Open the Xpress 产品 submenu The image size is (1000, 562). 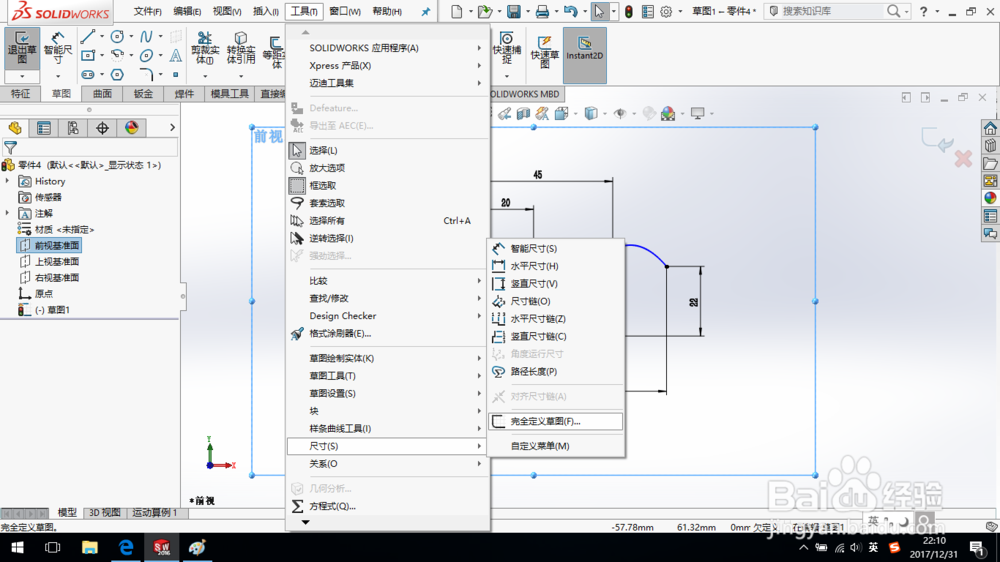click(x=388, y=66)
